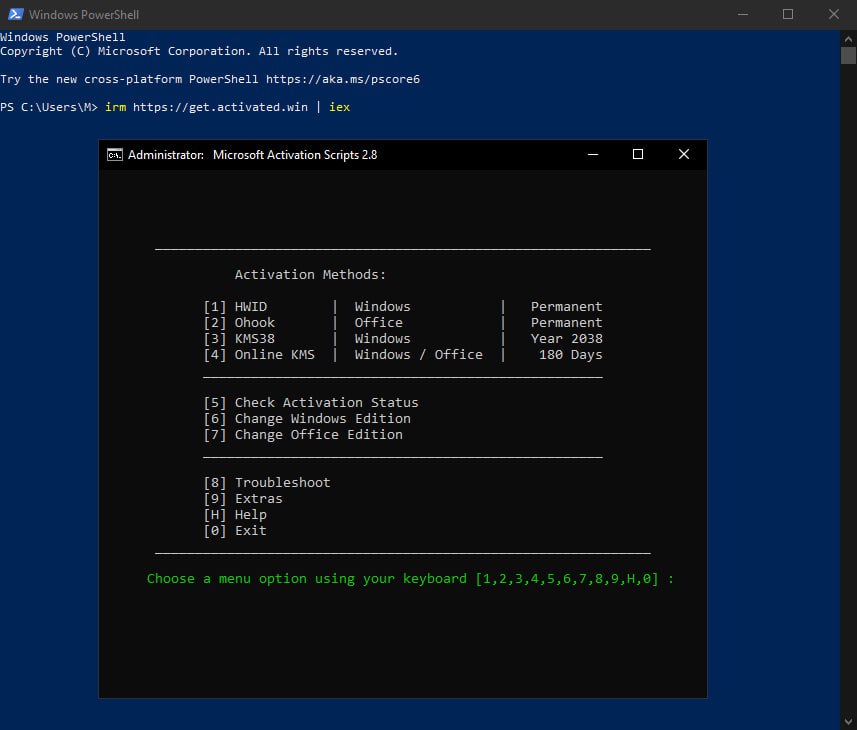Click the PowerShell scrollbar down arrow
The image size is (857, 730).
(848, 722)
